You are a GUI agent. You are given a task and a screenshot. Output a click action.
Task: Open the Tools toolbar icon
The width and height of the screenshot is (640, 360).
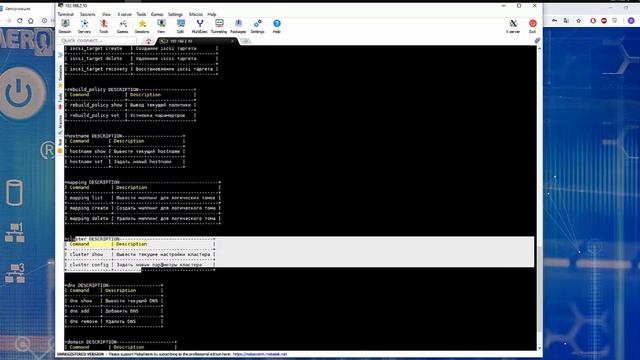(x=104, y=26)
